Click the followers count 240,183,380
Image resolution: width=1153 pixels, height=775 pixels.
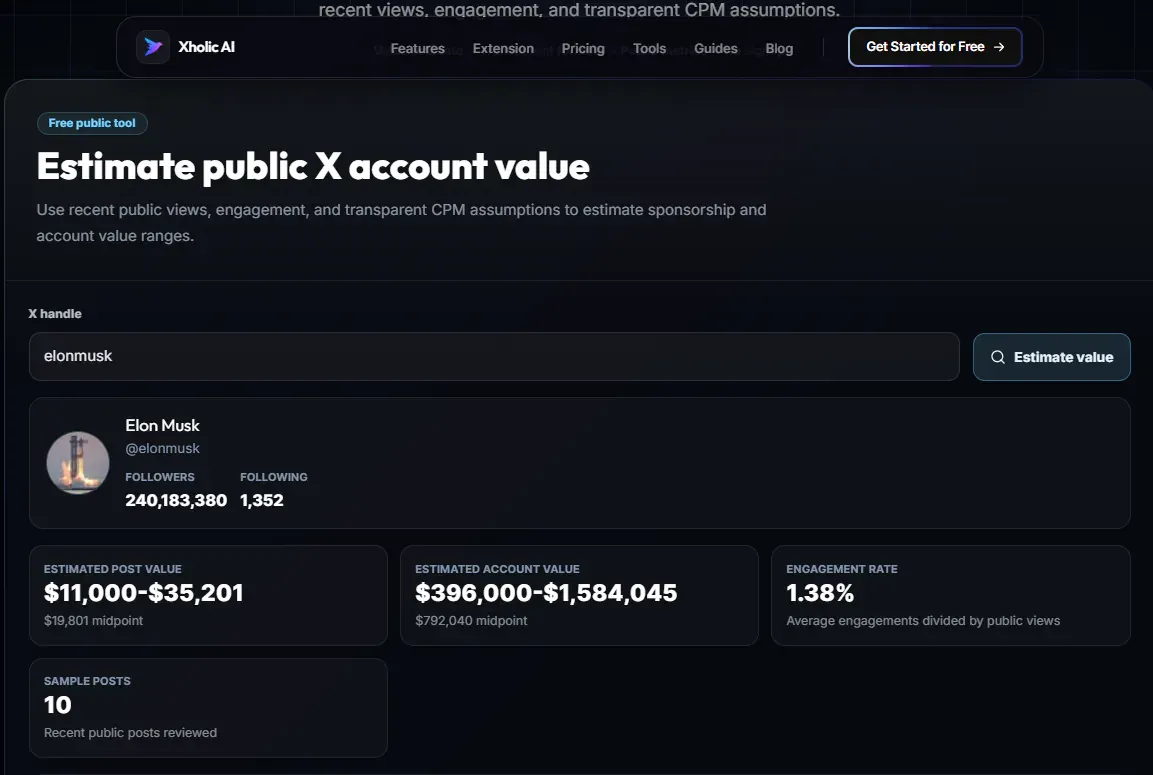pos(176,500)
